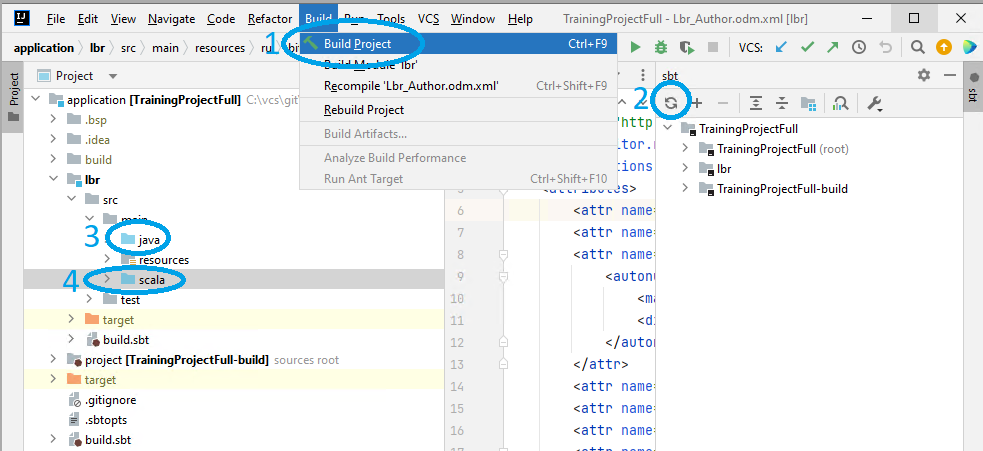The image size is (983, 451).
Task: Click the VCS Update Project arrow
Action: click(x=783, y=47)
